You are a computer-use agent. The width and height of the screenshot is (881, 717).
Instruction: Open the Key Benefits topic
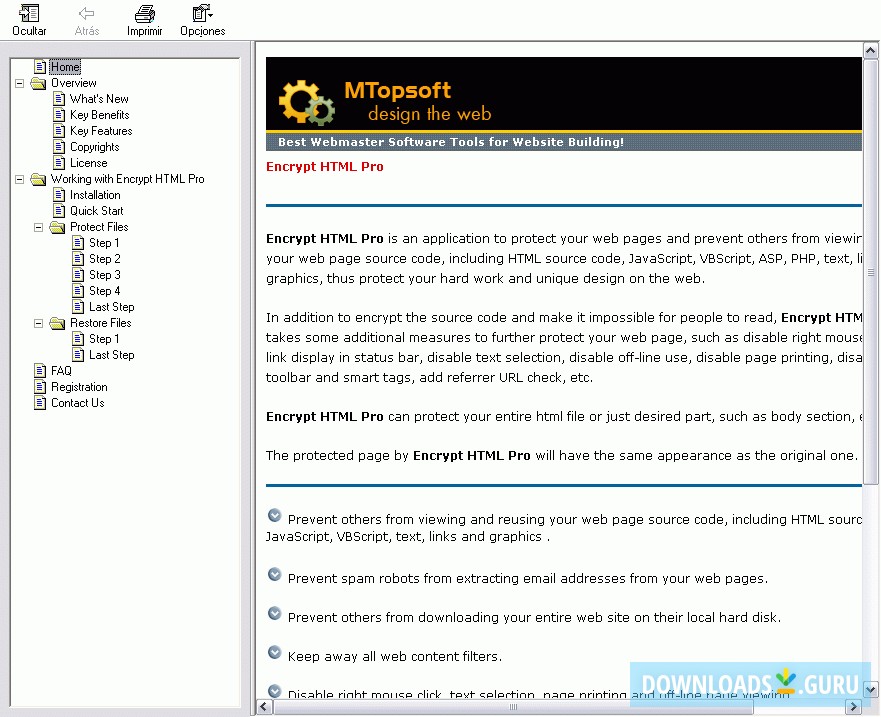coord(99,115)
